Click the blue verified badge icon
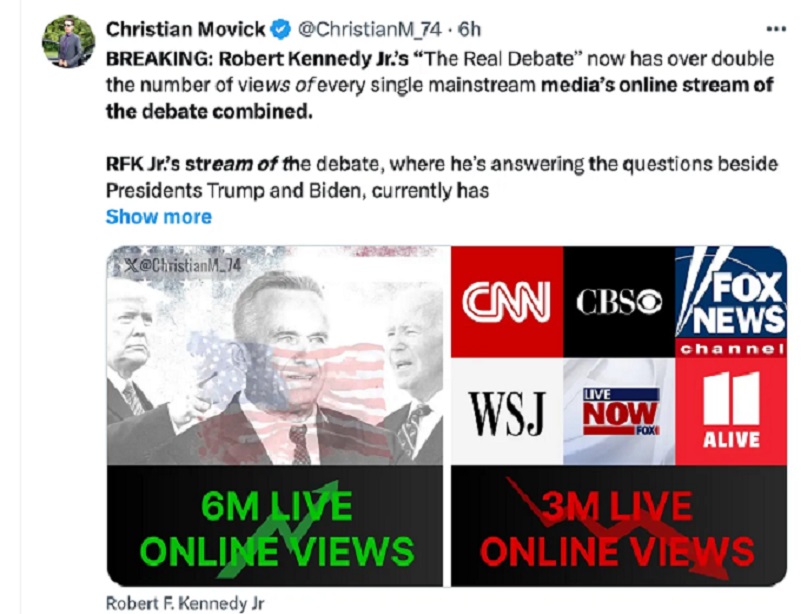Screen dimensions: 807x614 (x=281, y=29)
